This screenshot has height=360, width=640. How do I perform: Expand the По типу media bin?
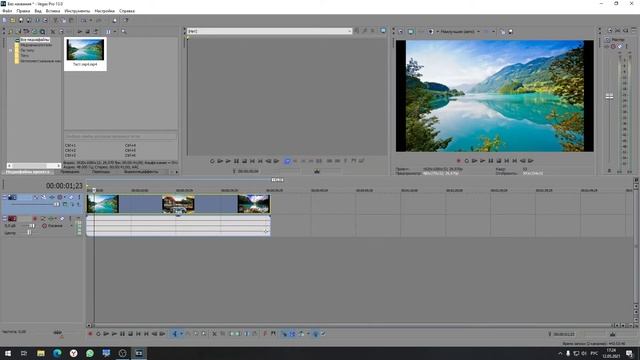[11, 50]
